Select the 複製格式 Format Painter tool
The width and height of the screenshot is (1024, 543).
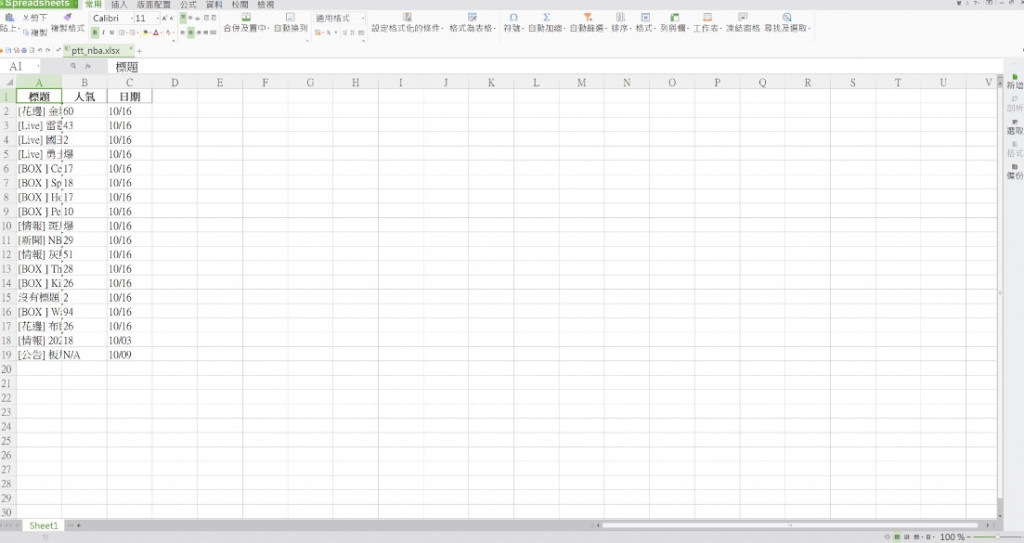68,23
